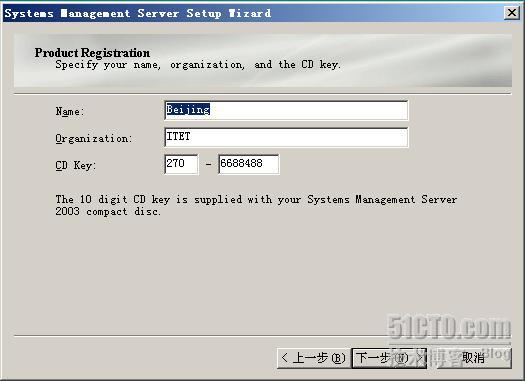Click the 'Specify your name, organization' subtitle
This screenshot has width=525, height=381.
(x=198, y=65)
